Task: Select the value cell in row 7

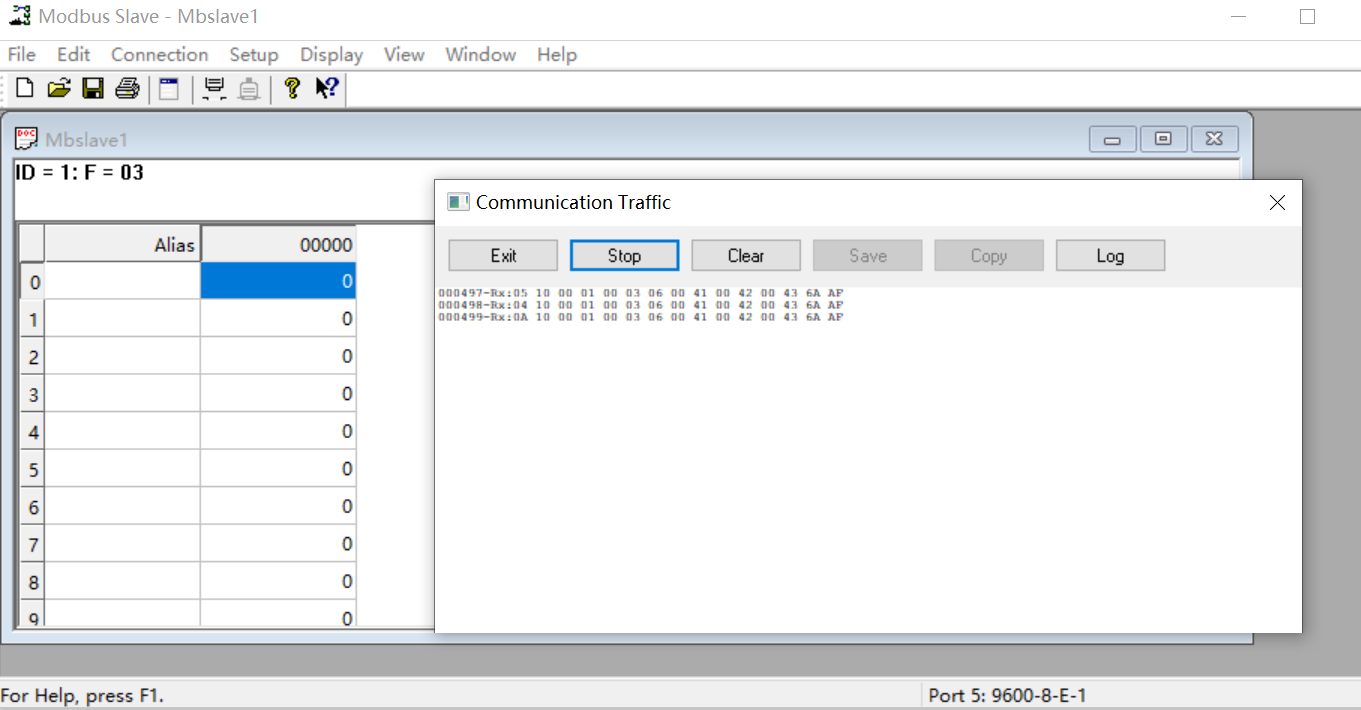Action: click(278, 544)
